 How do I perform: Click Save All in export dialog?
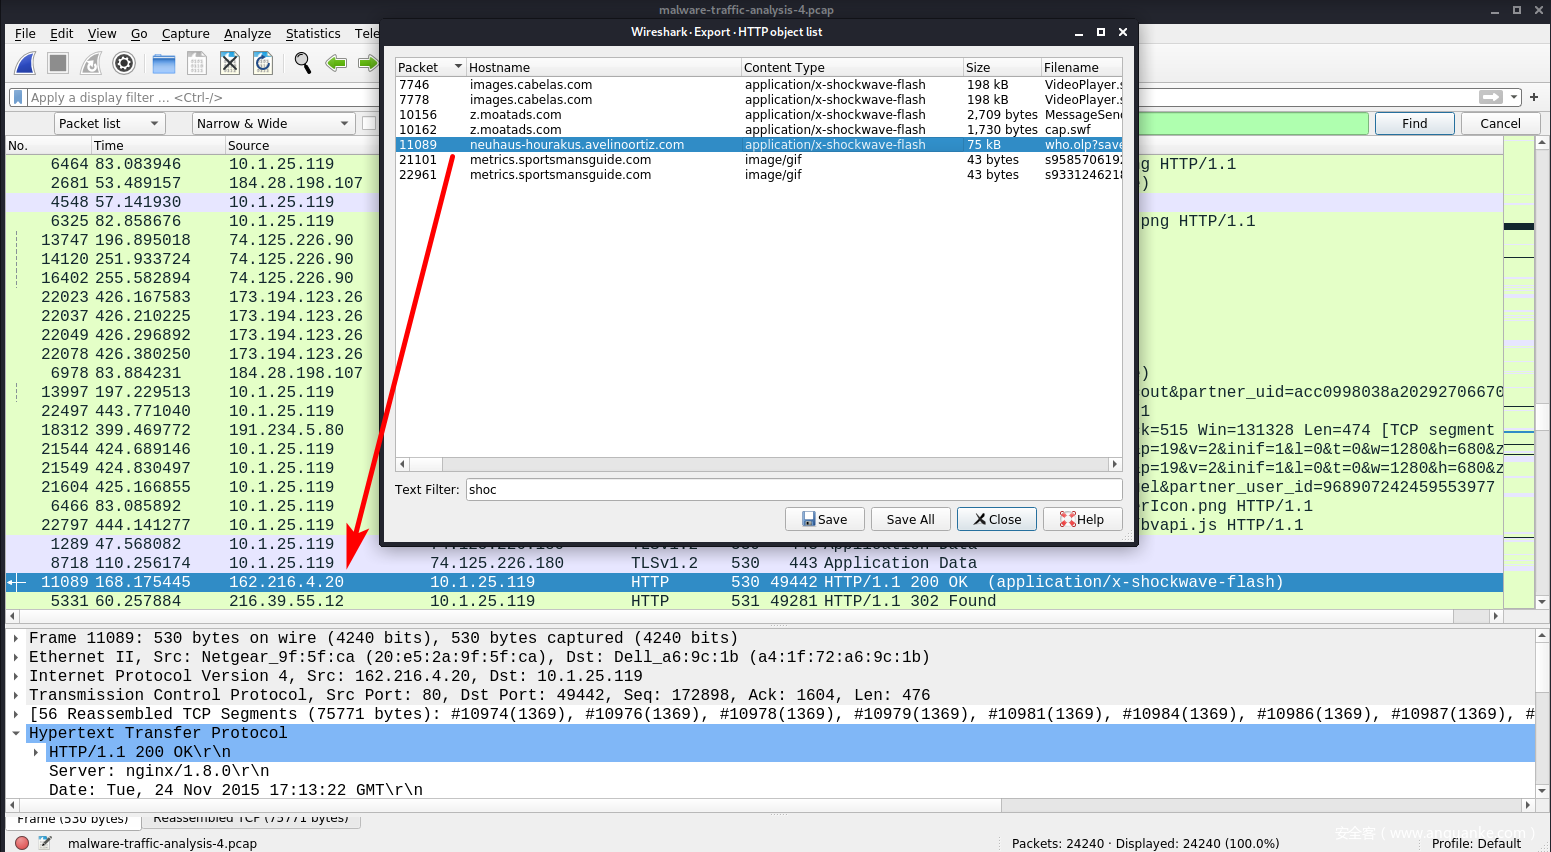pyautogui.click(x=910, y=519)
